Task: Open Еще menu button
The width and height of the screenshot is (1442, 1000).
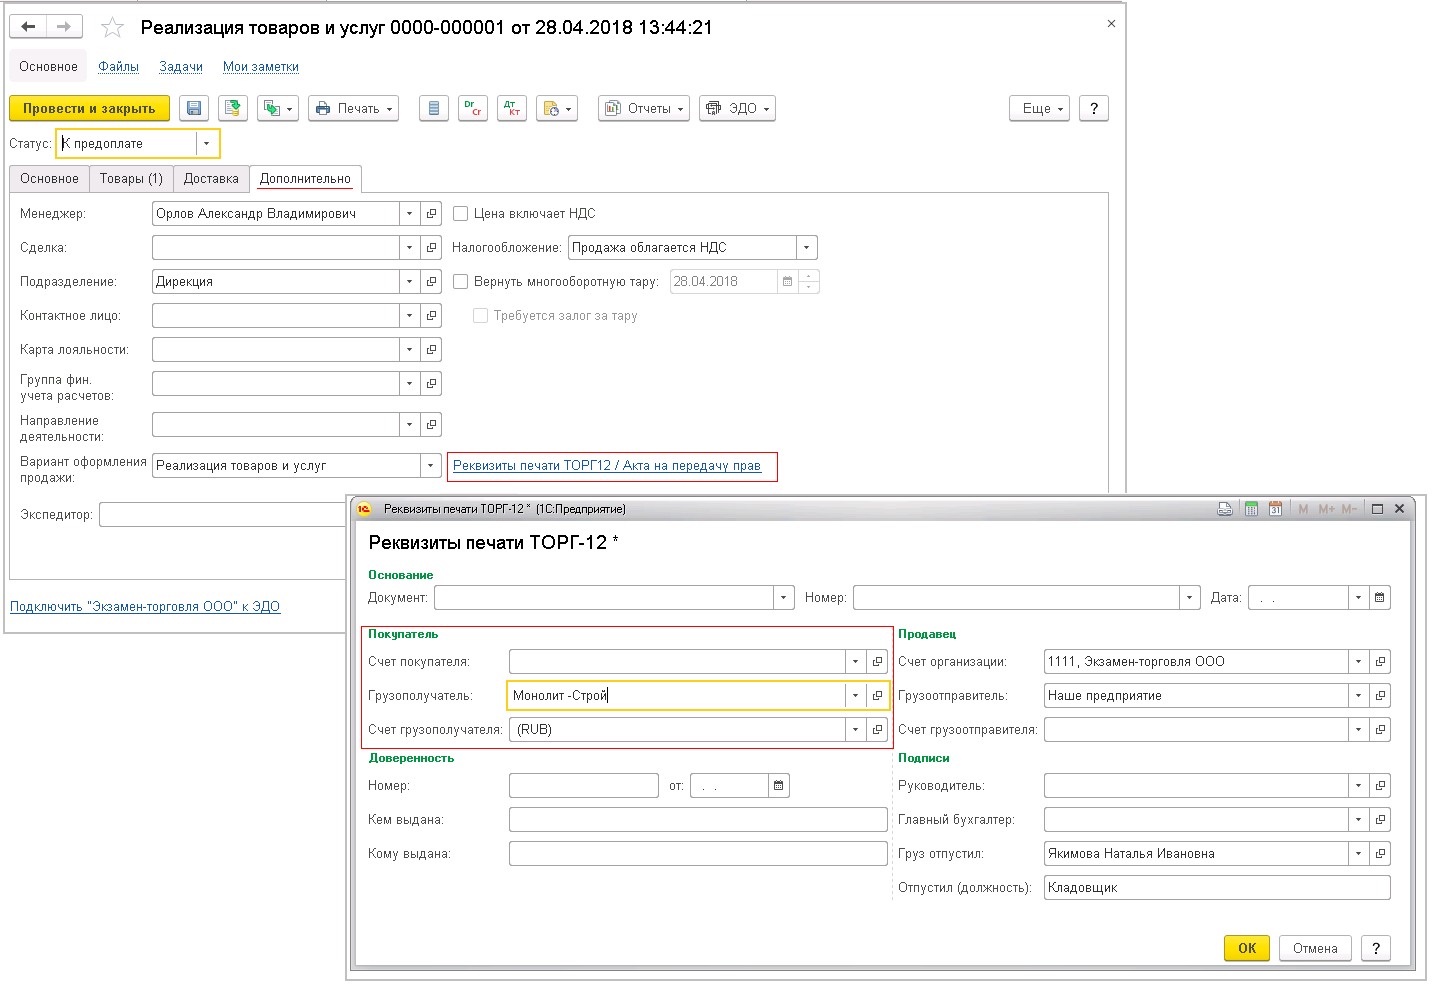Action: [1040, 108]
